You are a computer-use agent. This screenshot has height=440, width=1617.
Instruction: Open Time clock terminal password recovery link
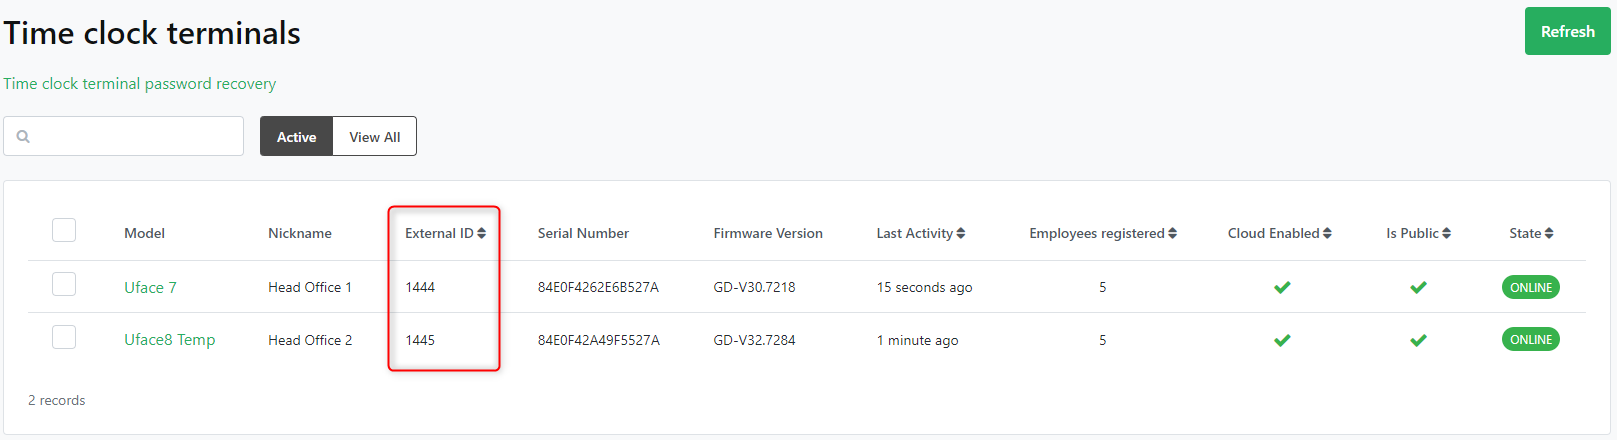(x=140, y=84)
